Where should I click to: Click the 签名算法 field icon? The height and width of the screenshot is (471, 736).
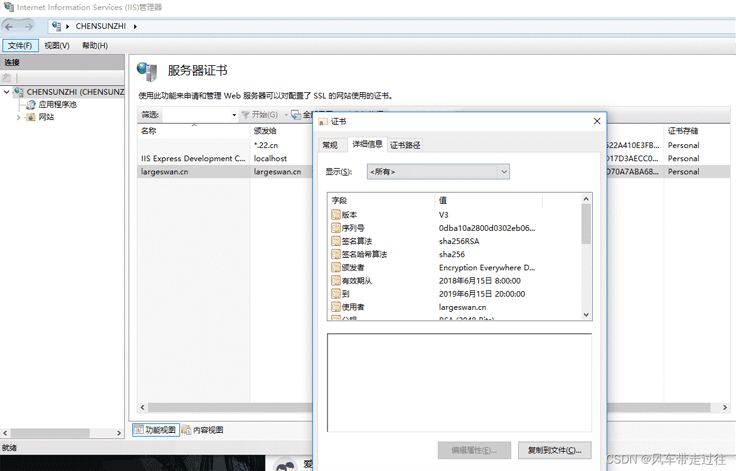point(336,241)
